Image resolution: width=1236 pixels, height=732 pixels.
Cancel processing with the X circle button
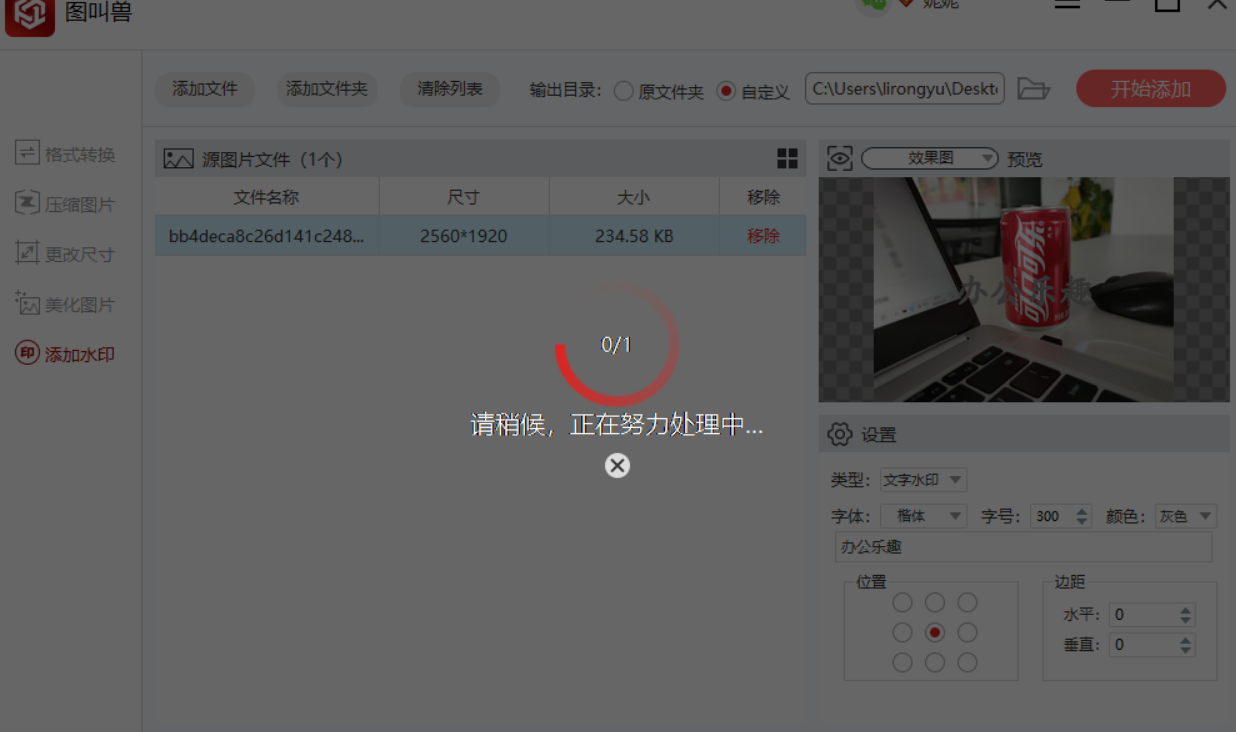pos(617,465)
